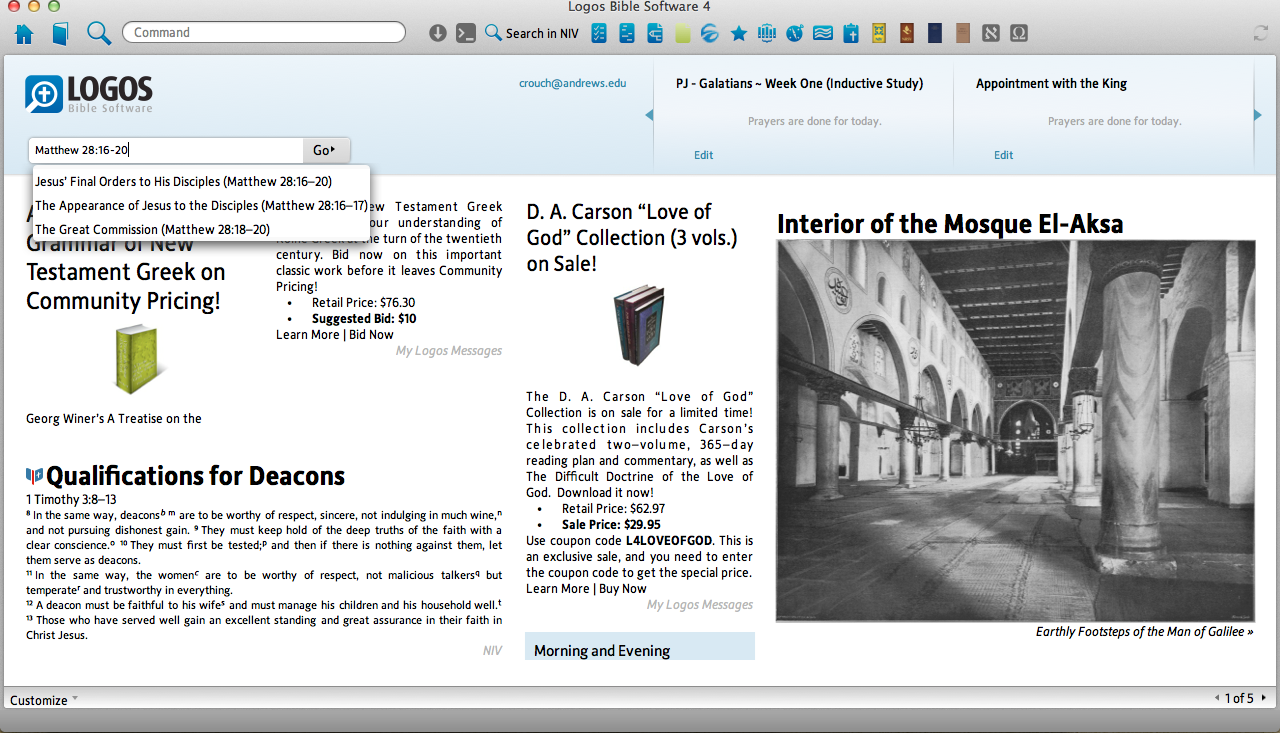
Task: Click the Home icon in the toolbar
Action: 24,34
